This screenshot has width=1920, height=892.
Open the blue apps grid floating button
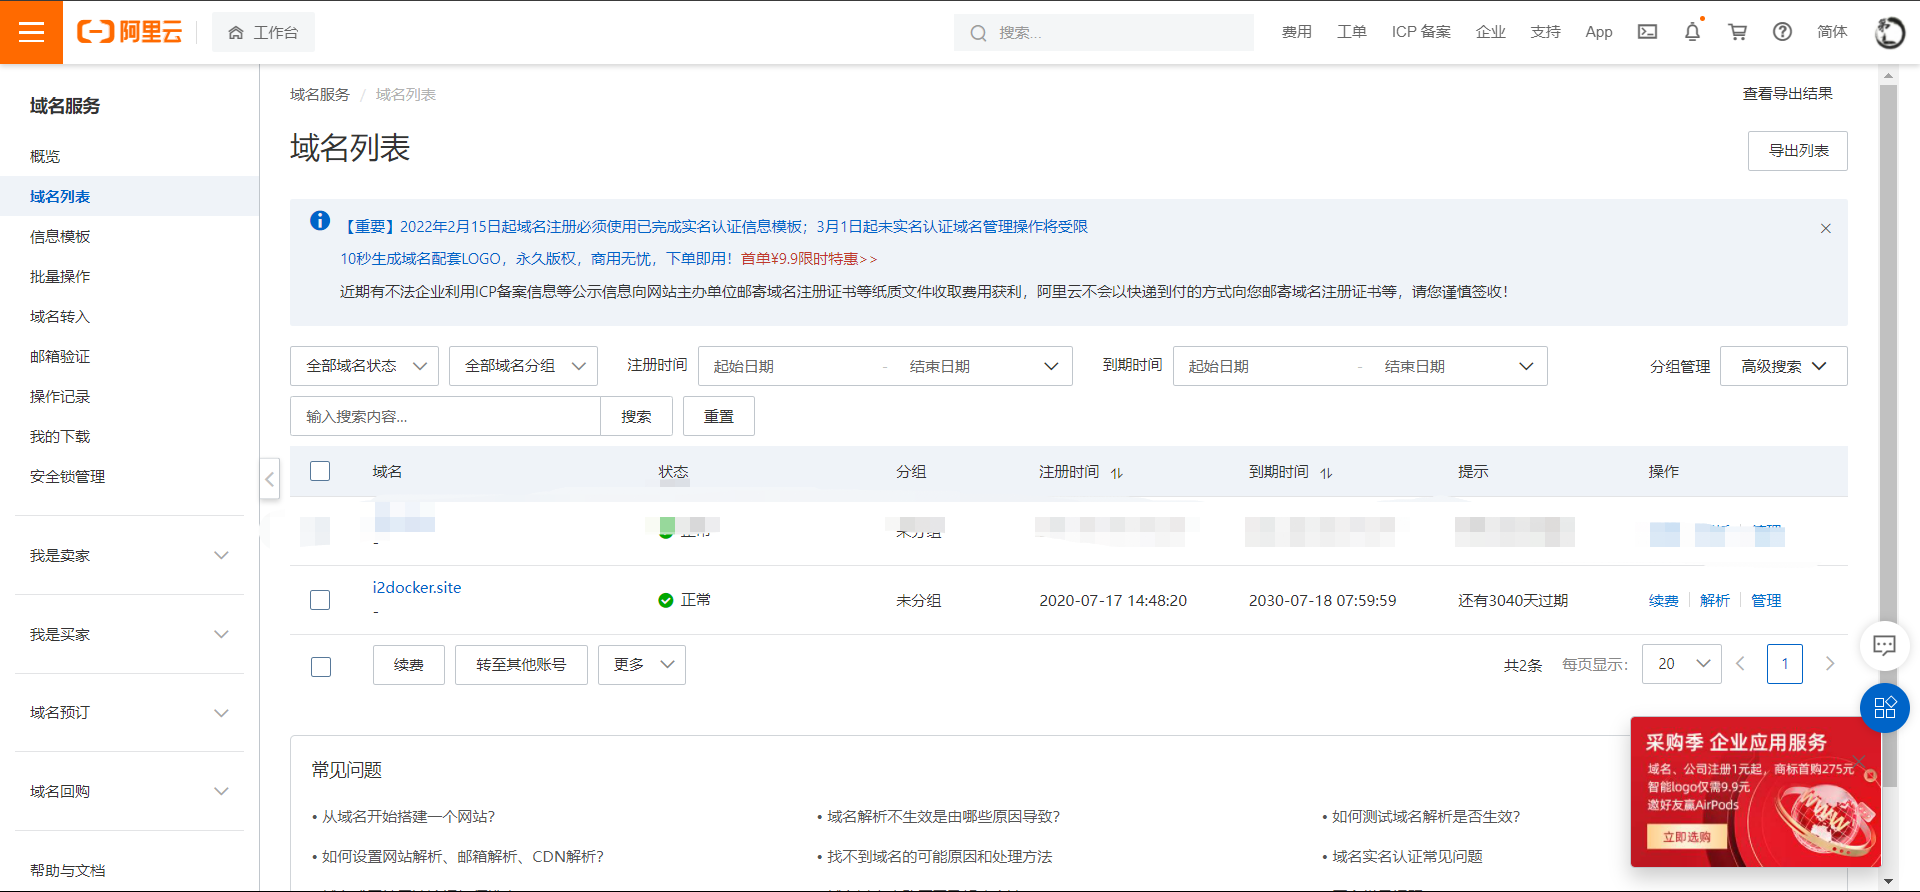point(1885,708)
